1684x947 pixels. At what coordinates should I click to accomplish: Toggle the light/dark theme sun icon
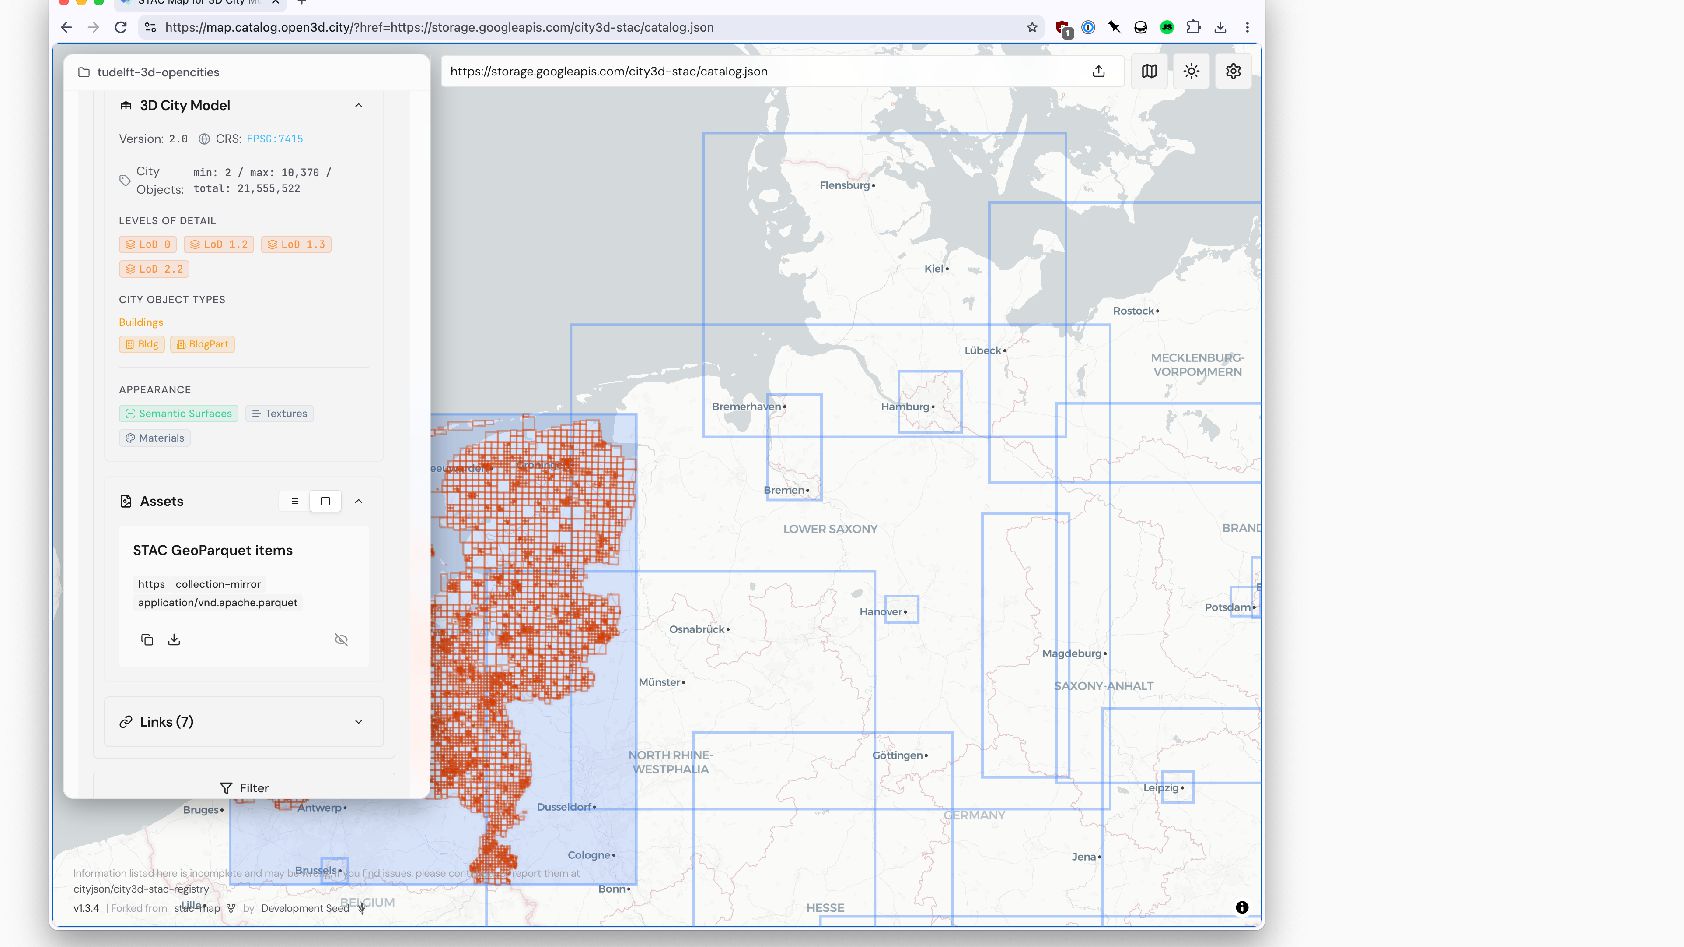pos(1191,71)
